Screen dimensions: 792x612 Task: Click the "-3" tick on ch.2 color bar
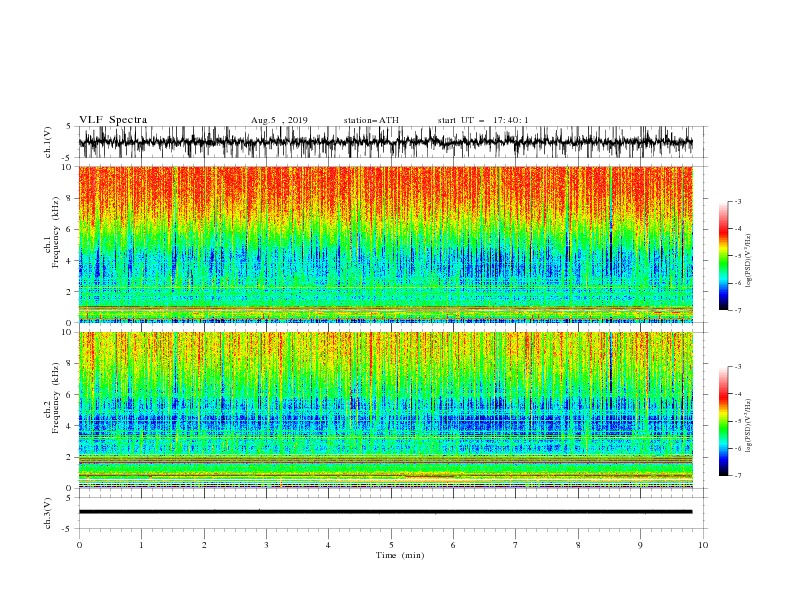coord(738,367)
